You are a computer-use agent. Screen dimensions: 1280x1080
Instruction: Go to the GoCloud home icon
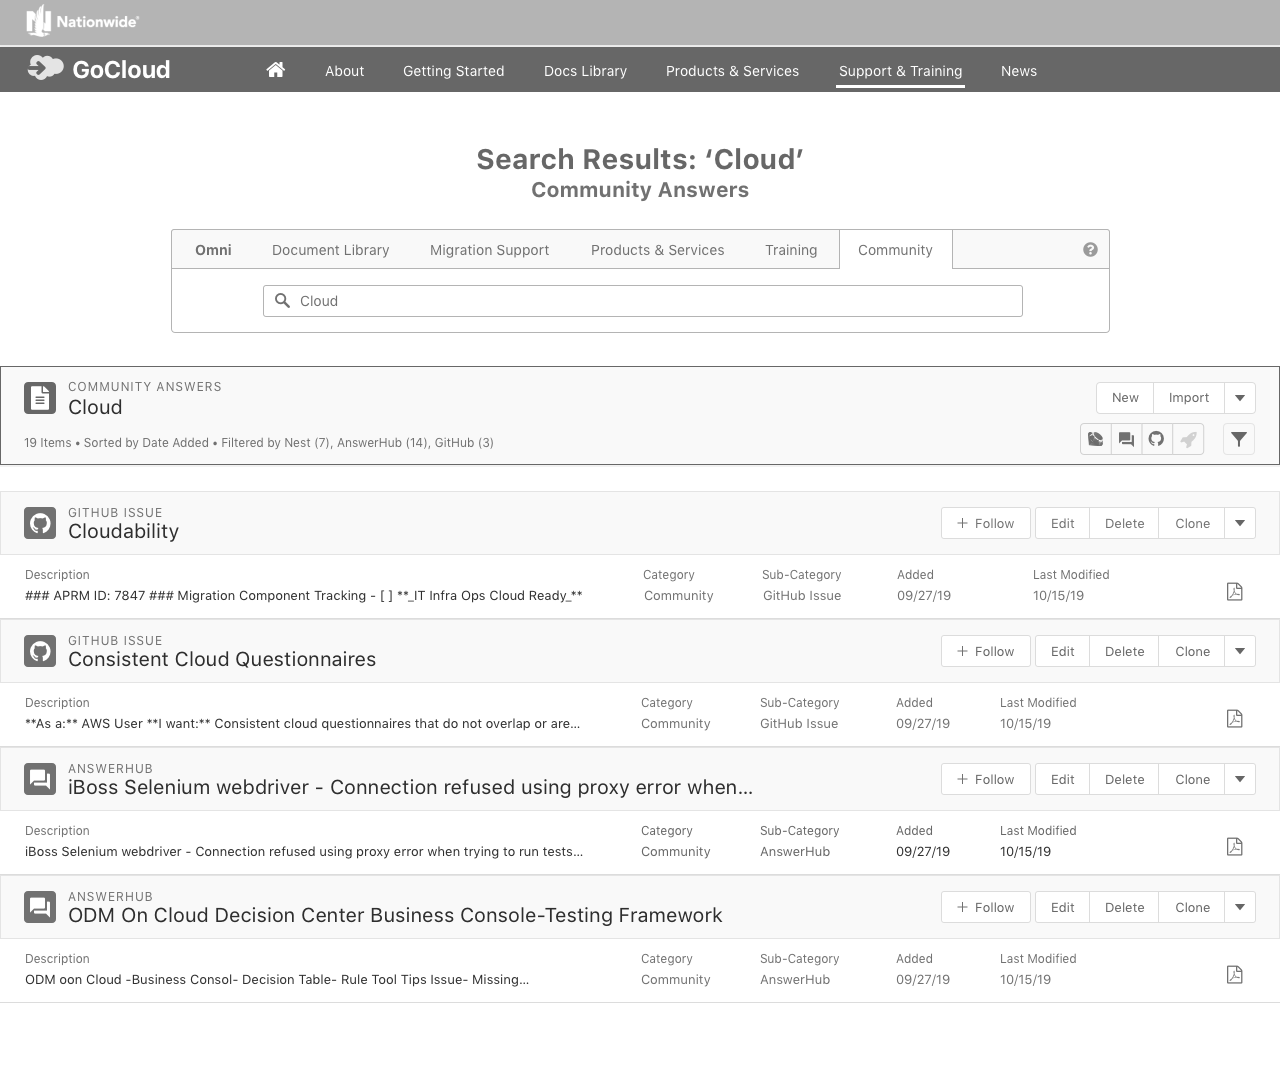tap(276, 70)
